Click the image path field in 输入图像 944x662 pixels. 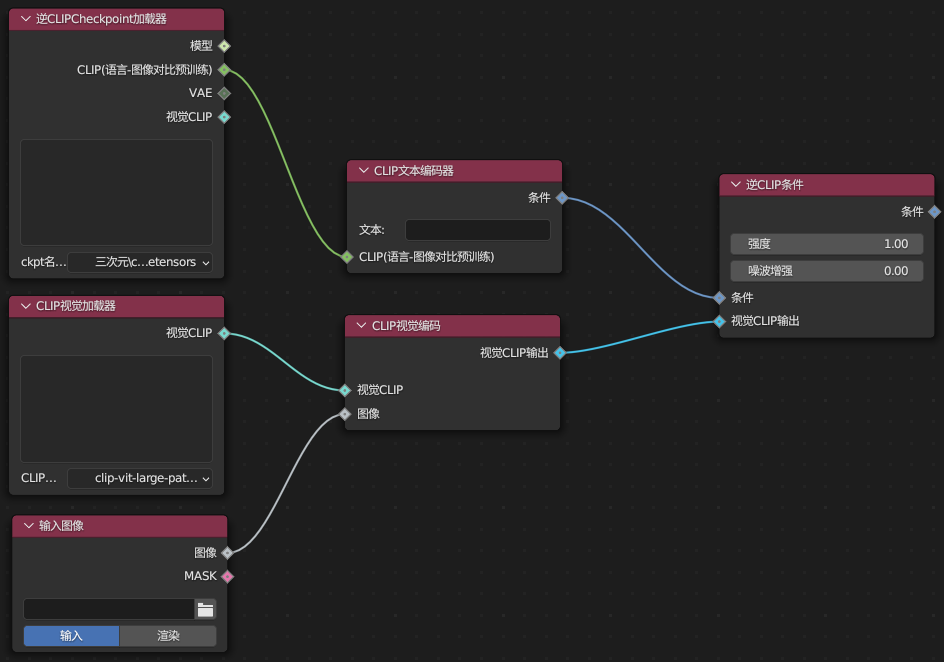tap(108, 609)
